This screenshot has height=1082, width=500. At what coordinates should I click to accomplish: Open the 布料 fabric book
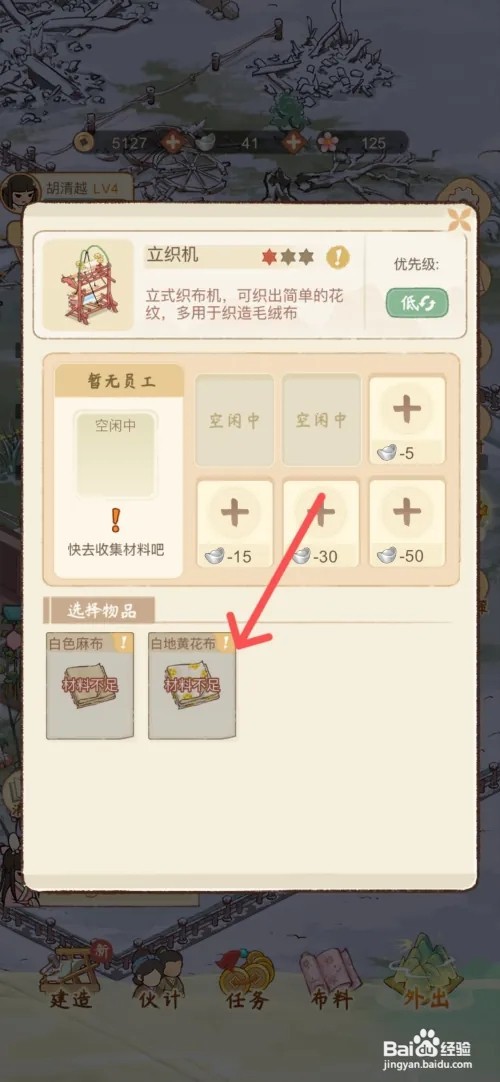(332, 980)
